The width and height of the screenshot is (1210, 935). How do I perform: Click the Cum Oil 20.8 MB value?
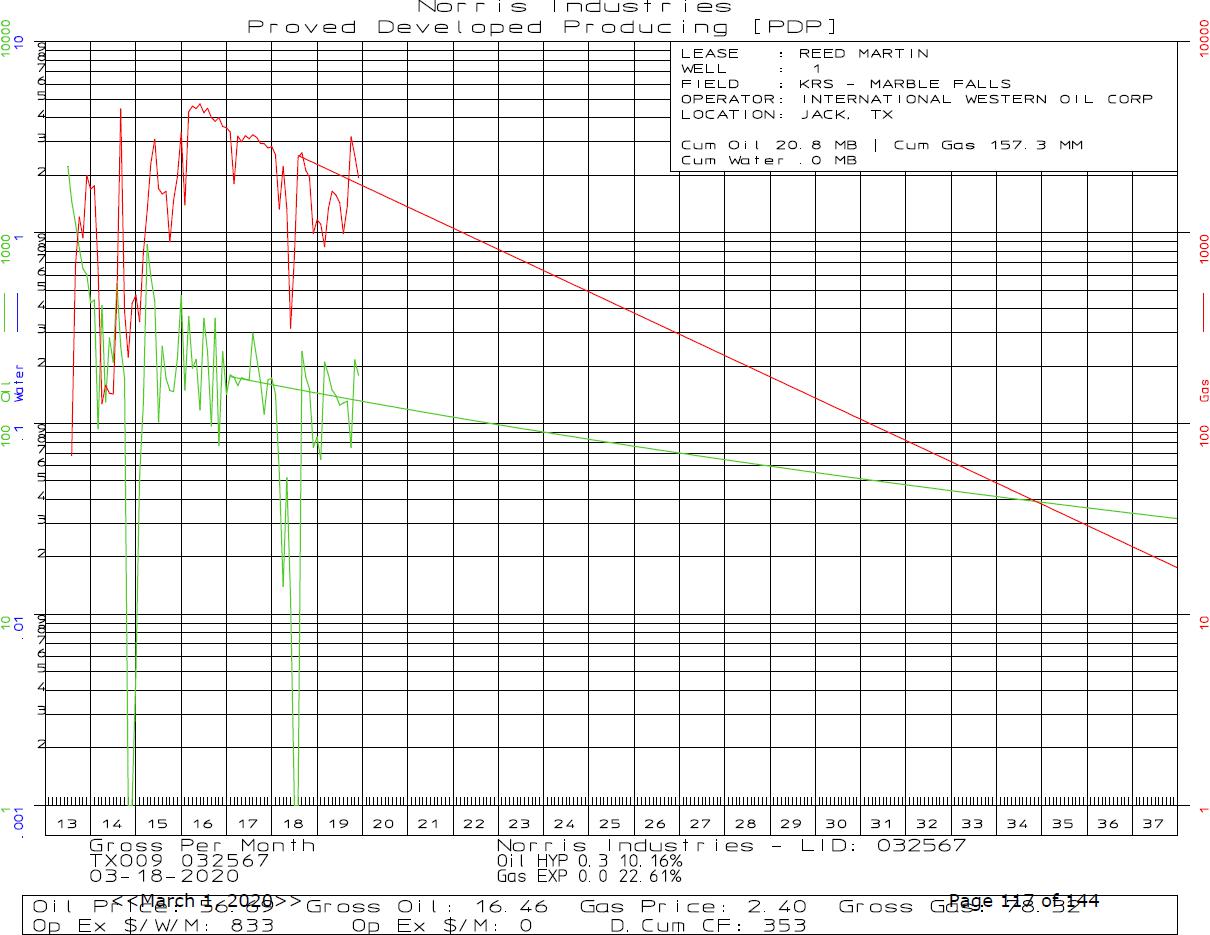pos(768,145)
